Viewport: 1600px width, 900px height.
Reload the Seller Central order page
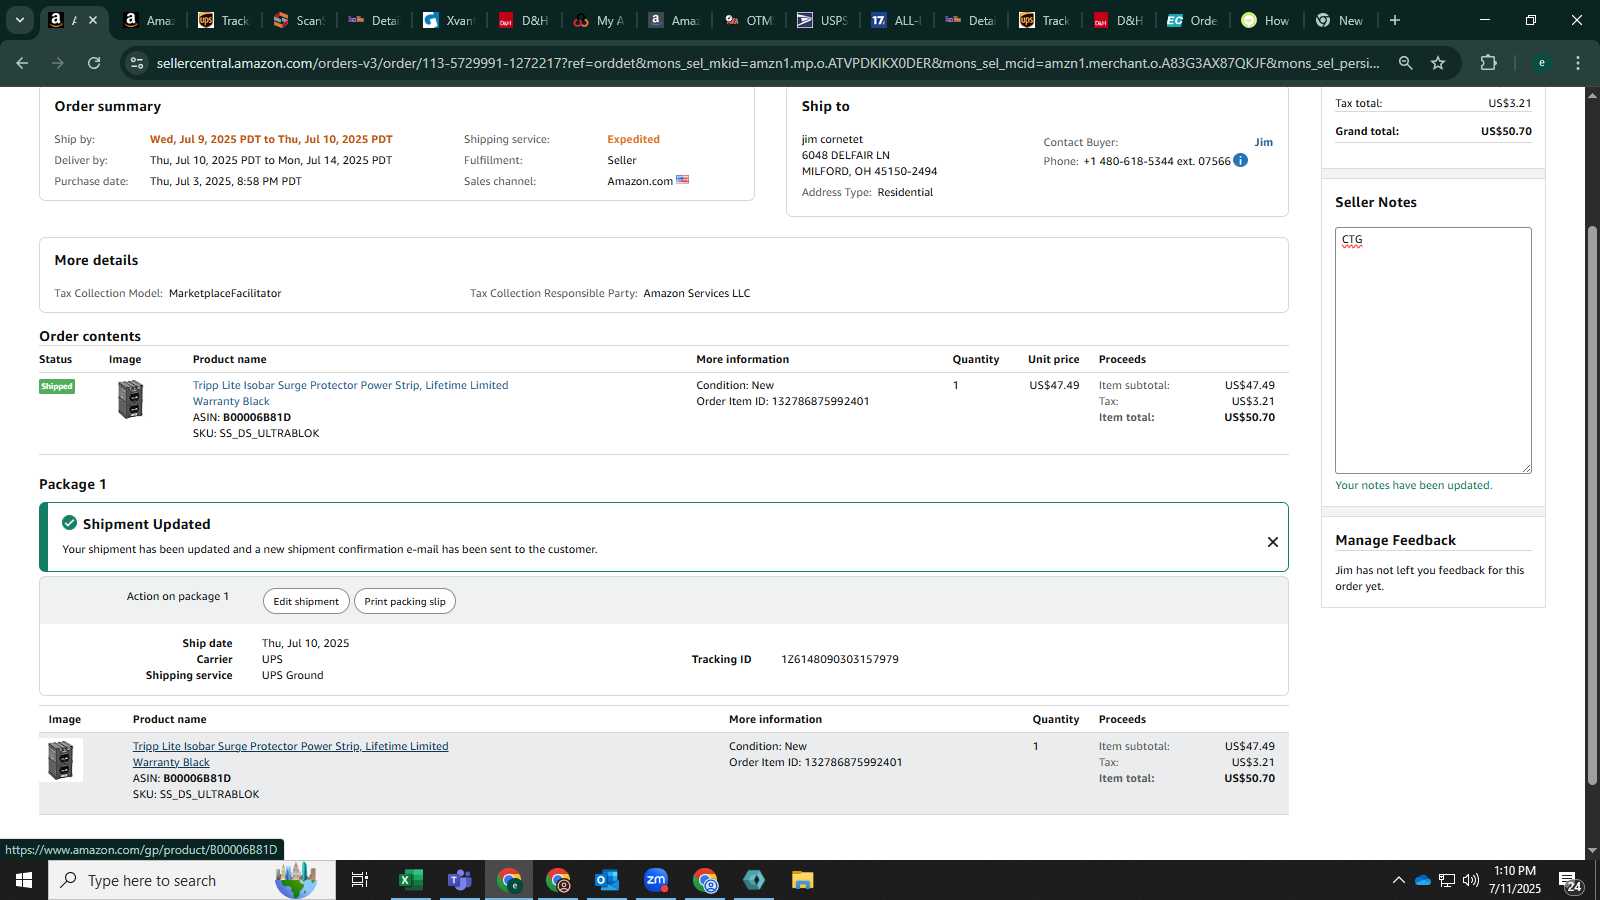(94, 63)
